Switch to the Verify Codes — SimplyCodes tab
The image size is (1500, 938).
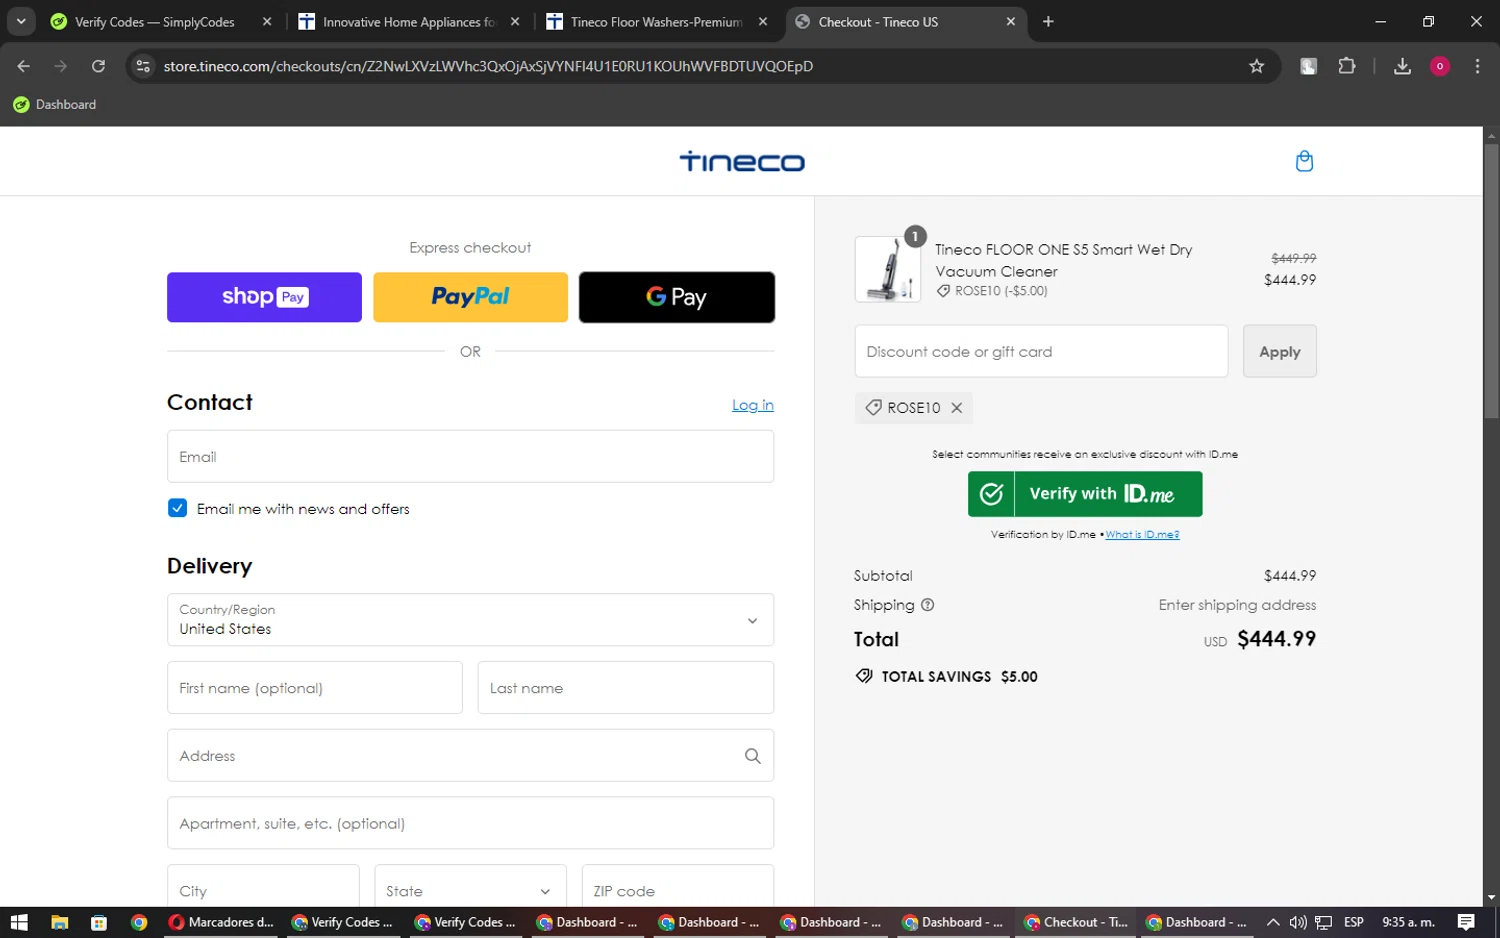point(154,22)
